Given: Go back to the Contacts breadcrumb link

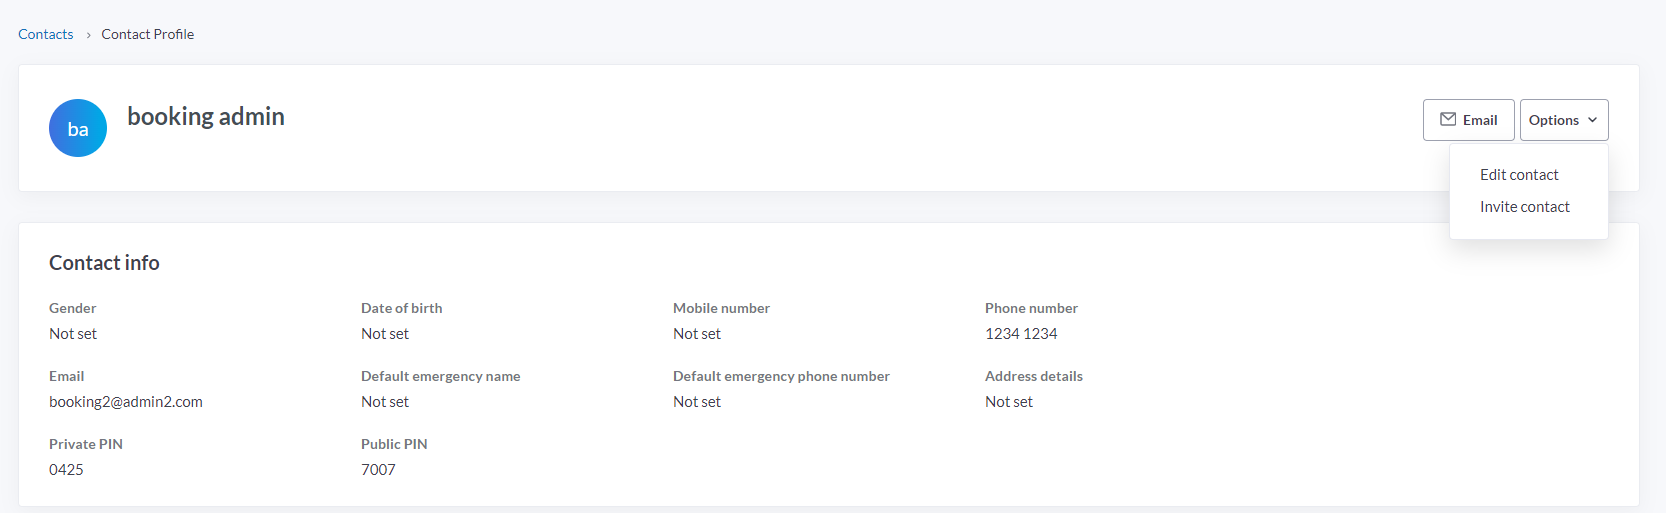Looking at the screenshot, I should click(46, 34).
